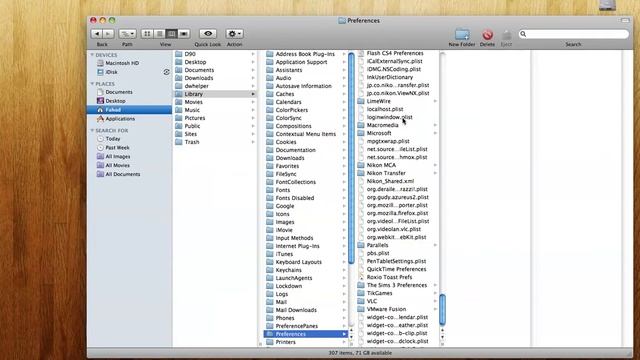Go forward with the forward arrow
The image size is (640, 360).
108,34
